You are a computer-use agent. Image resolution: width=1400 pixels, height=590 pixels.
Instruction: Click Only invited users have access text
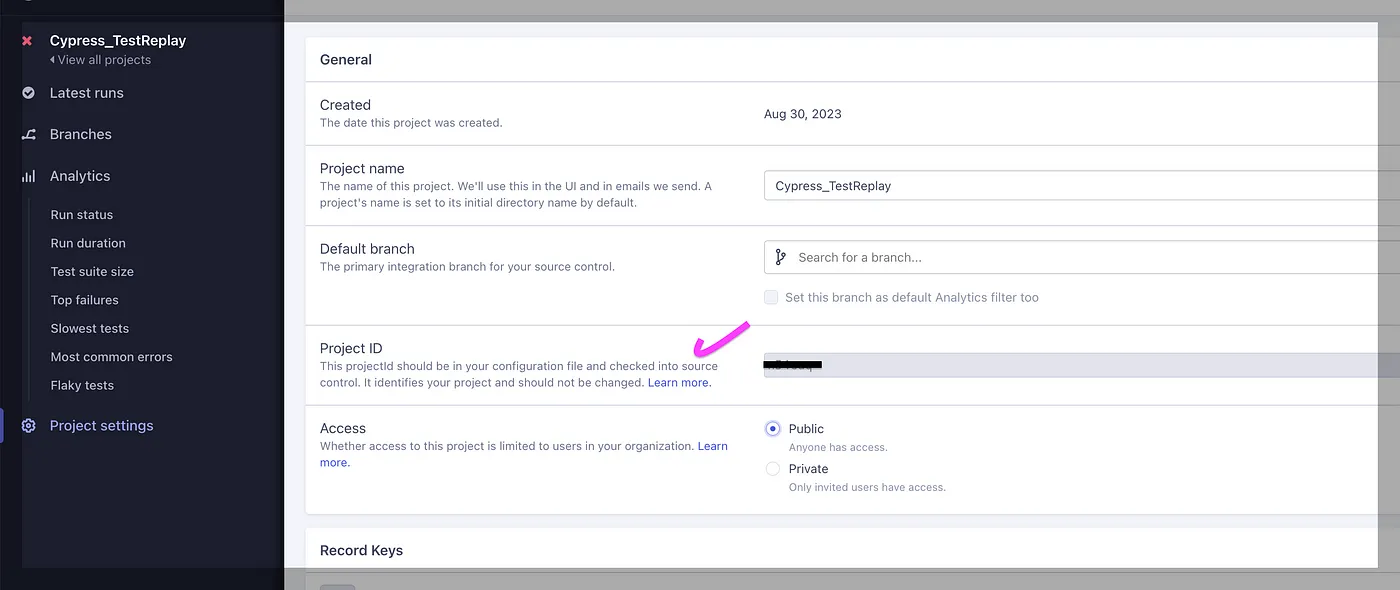tap(867, 487)
